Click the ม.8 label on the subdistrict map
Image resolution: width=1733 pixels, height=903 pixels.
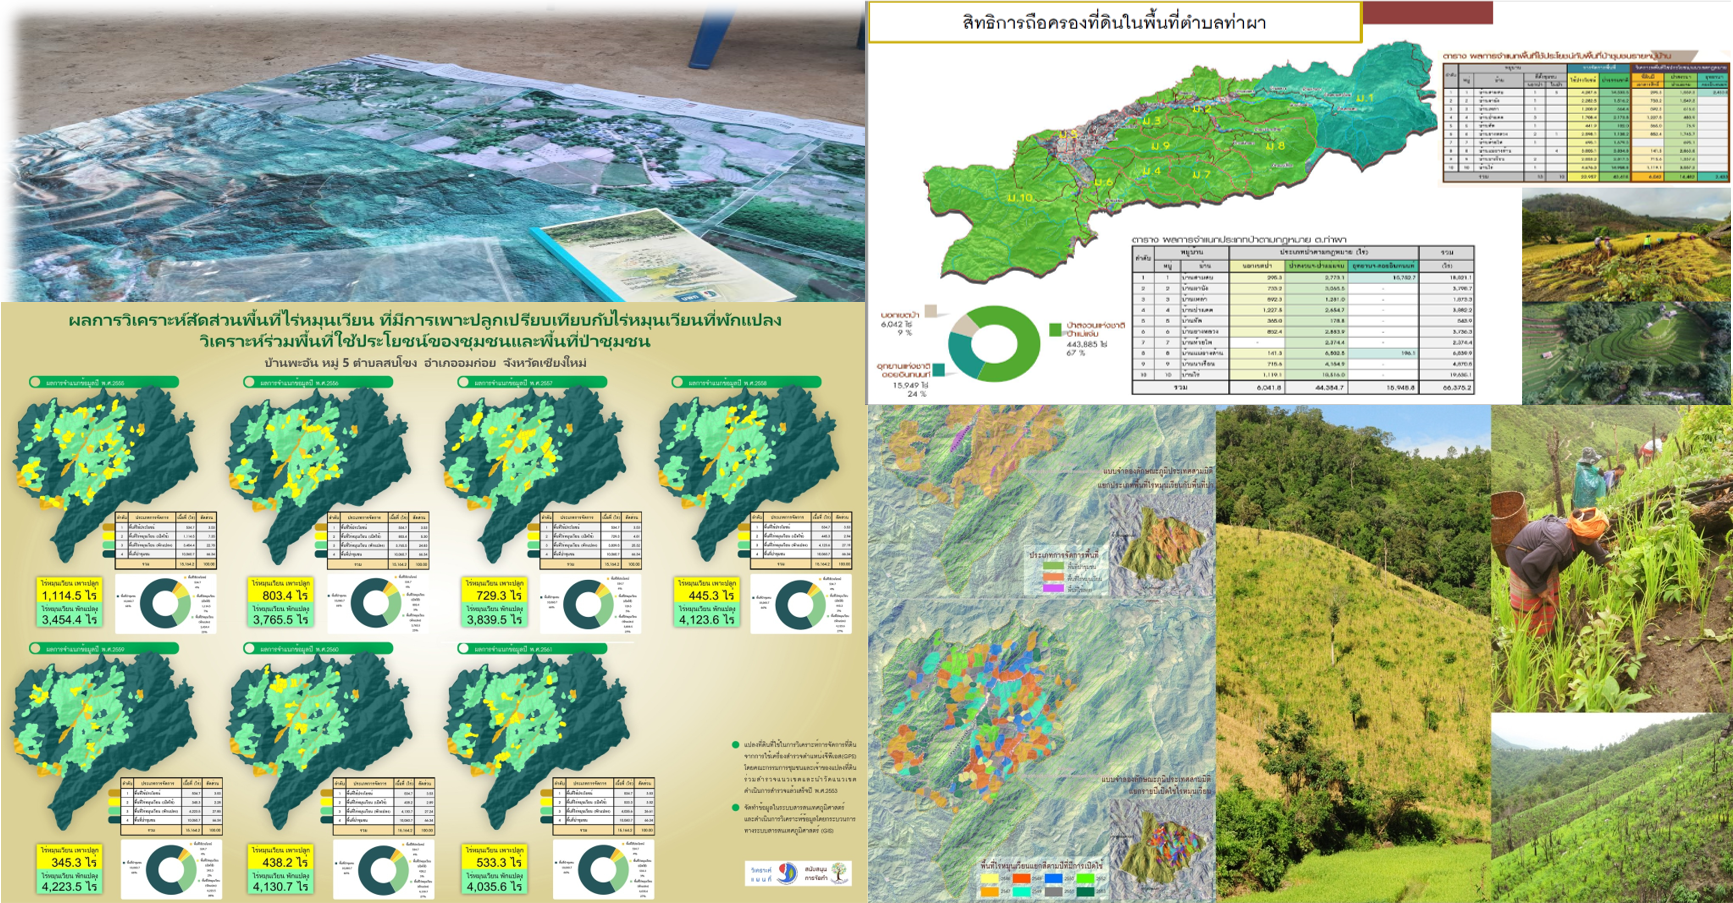[1274, 146]
